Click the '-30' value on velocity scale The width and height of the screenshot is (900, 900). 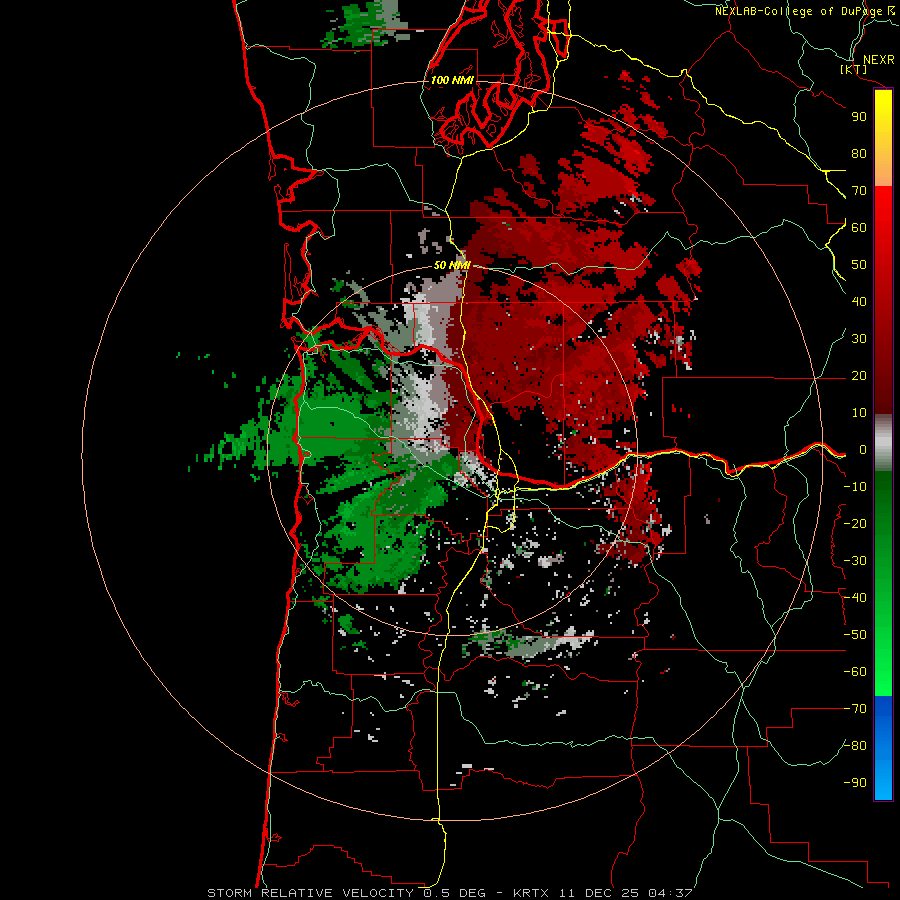(855, 561)
